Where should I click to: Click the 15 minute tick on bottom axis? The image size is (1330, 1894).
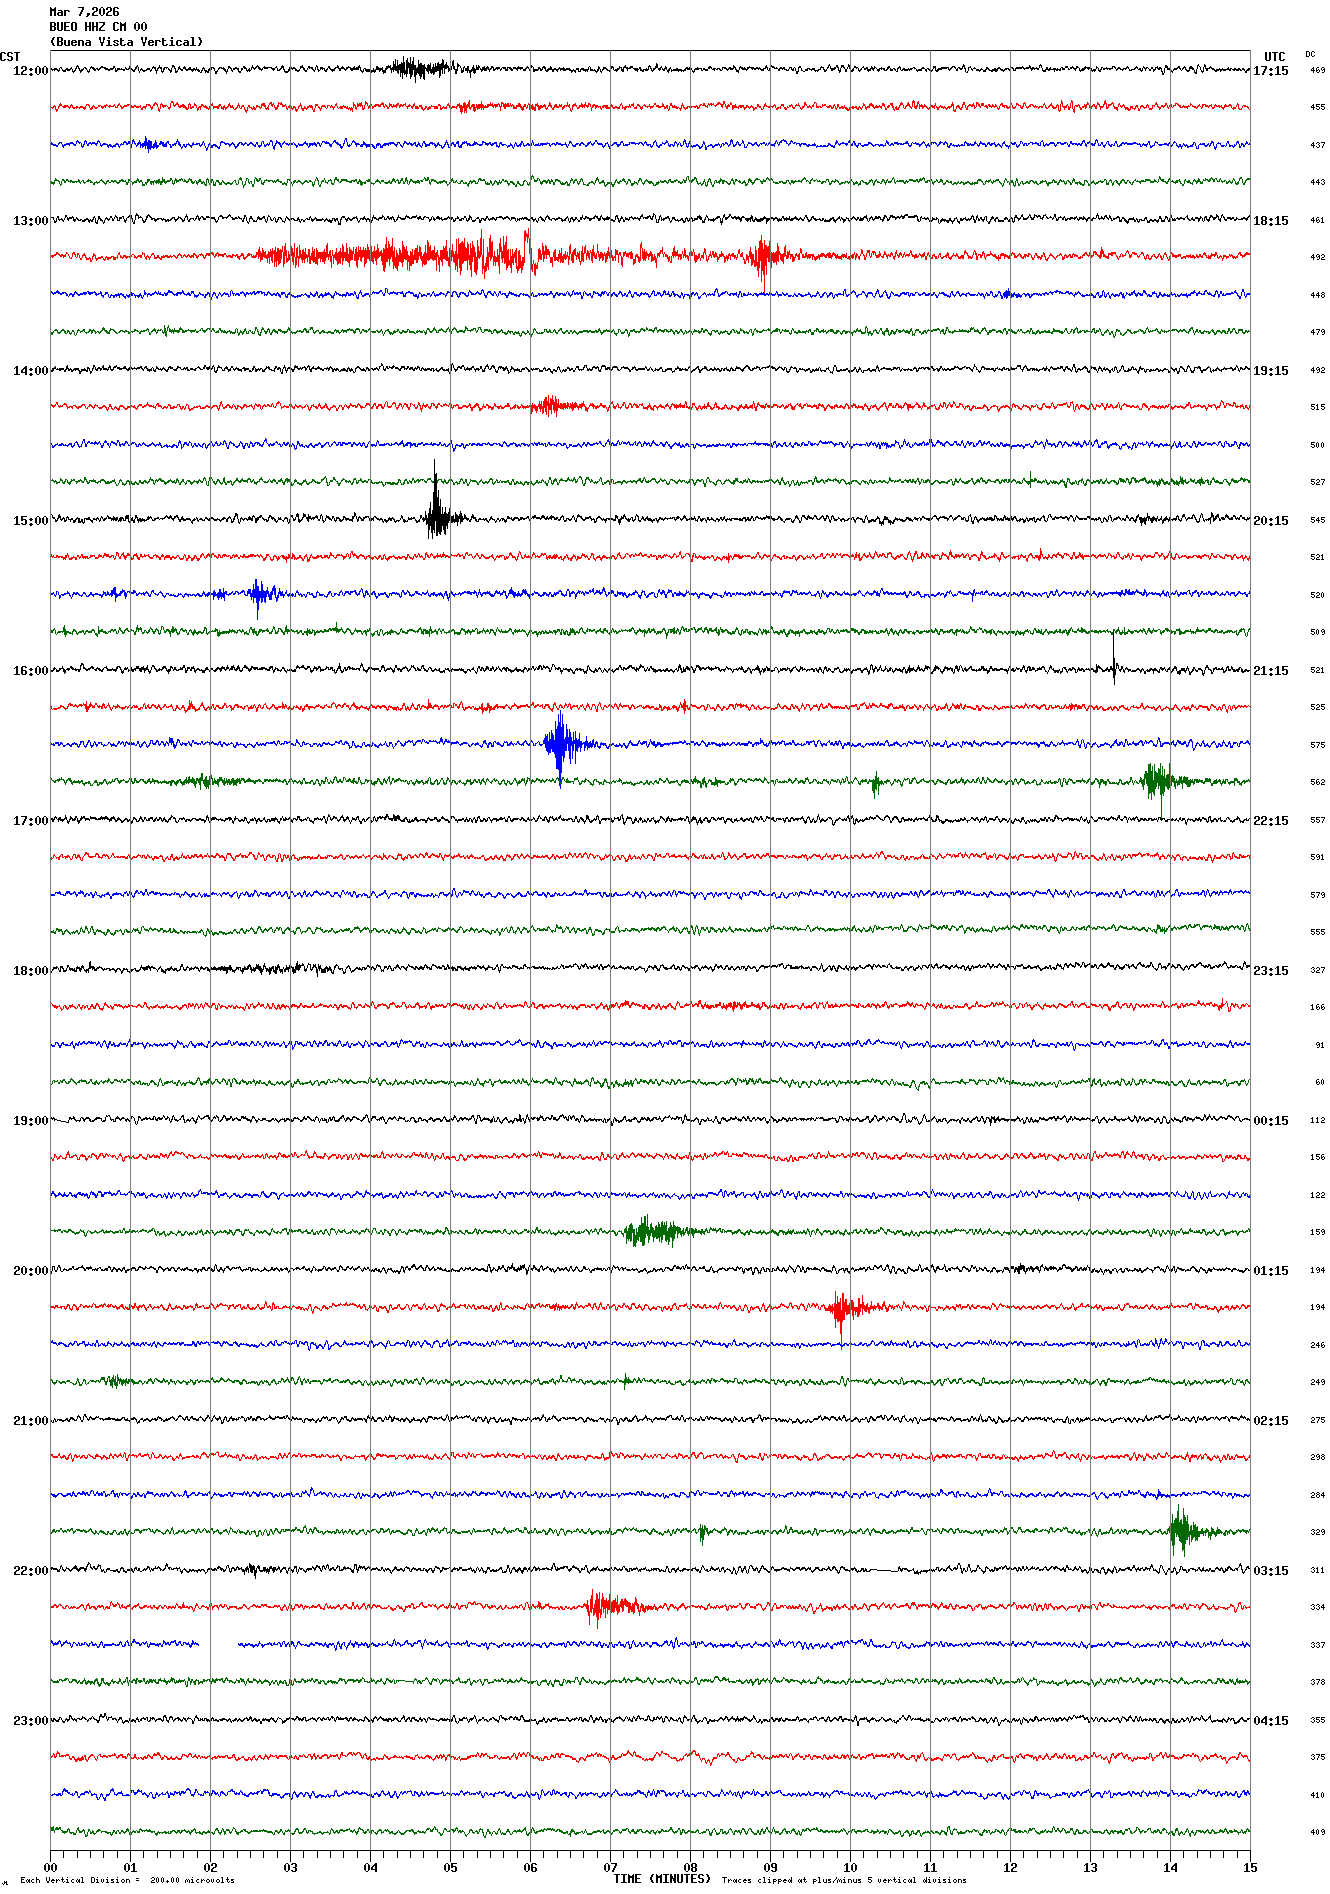(1249, 1867)
